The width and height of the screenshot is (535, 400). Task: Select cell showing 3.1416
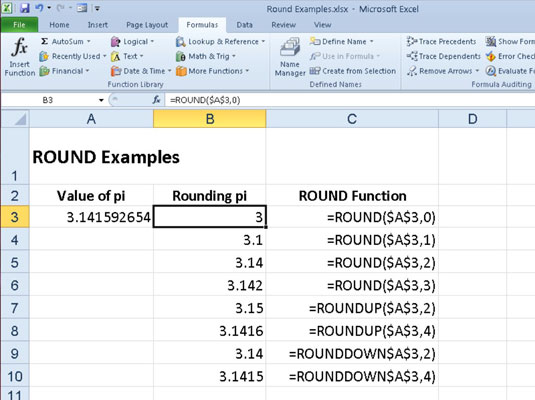[209, 330]
